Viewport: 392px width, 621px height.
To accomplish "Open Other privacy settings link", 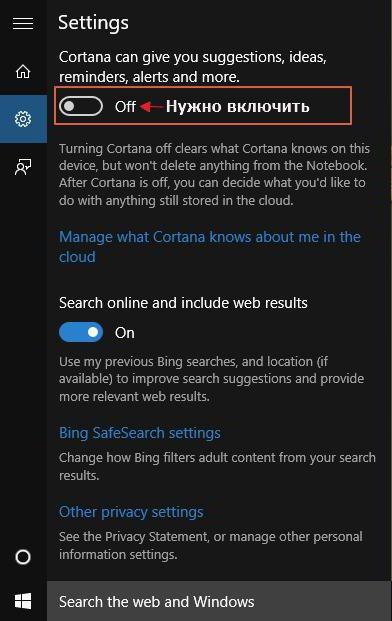I will (x=131, y=512).
